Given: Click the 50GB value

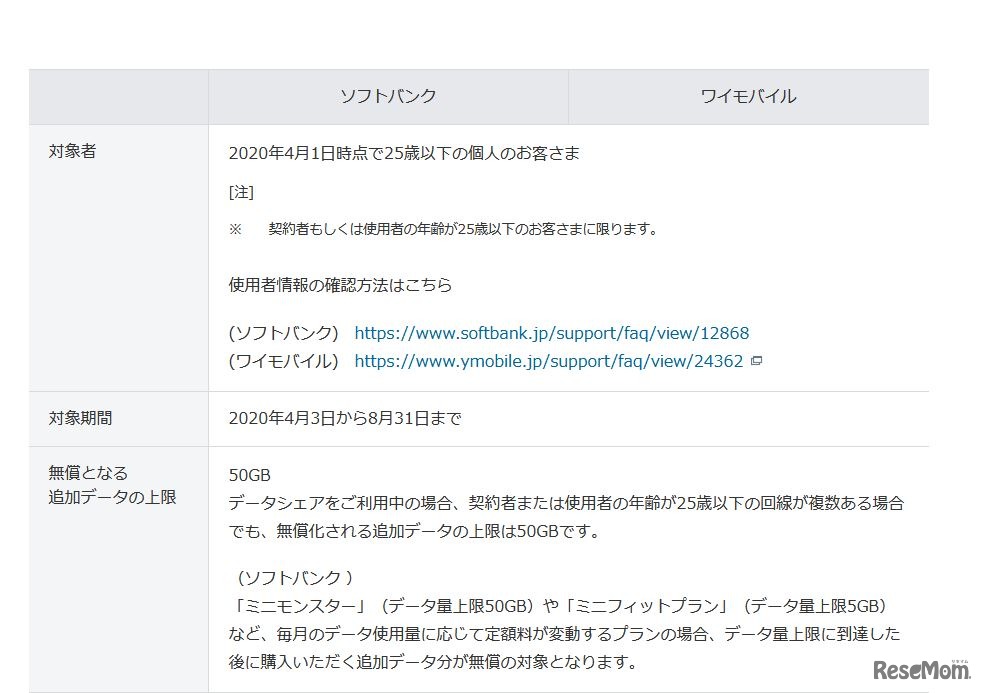Looking at the screenshot, I should [250, 475].
